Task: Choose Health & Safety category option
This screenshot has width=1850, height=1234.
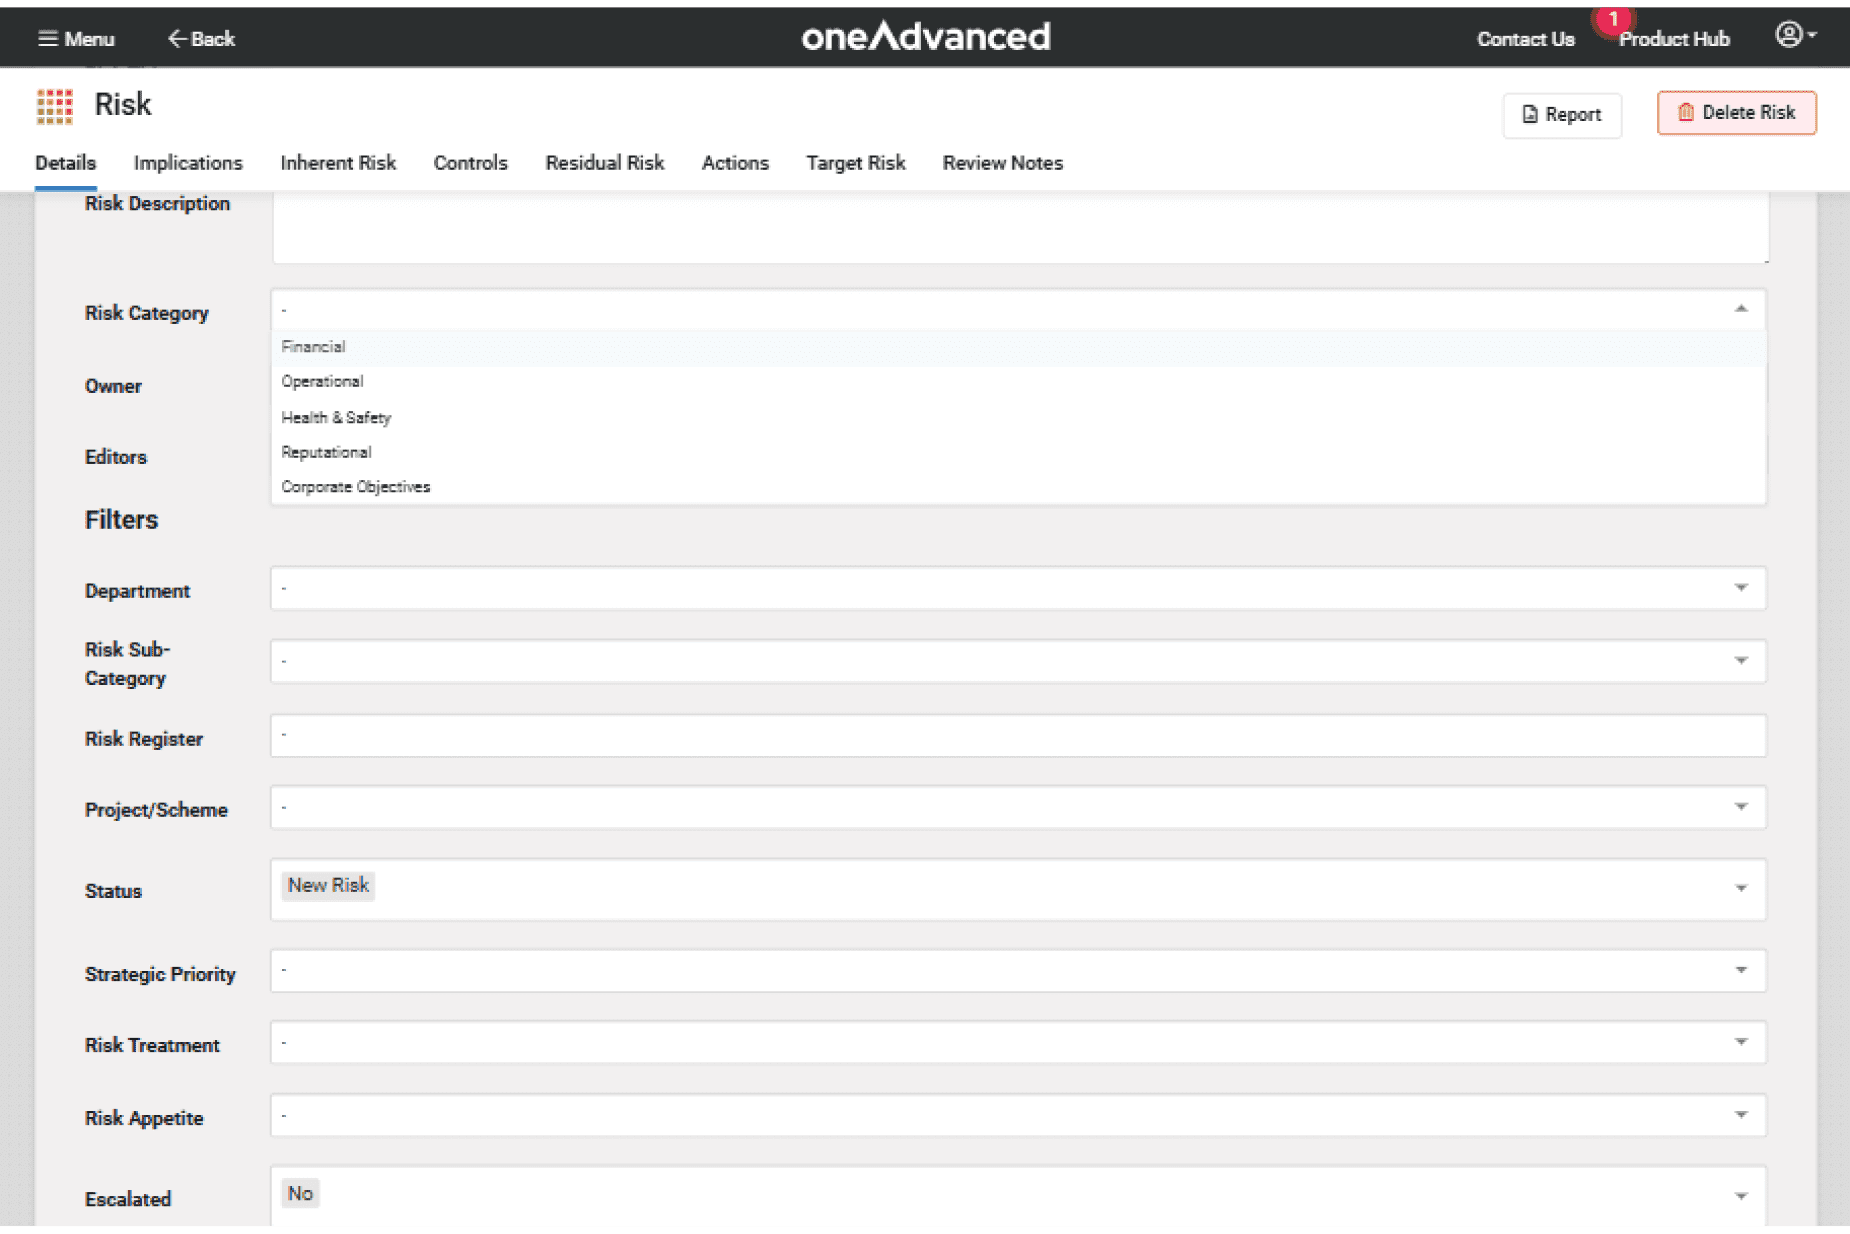Action: coord(336,418)
